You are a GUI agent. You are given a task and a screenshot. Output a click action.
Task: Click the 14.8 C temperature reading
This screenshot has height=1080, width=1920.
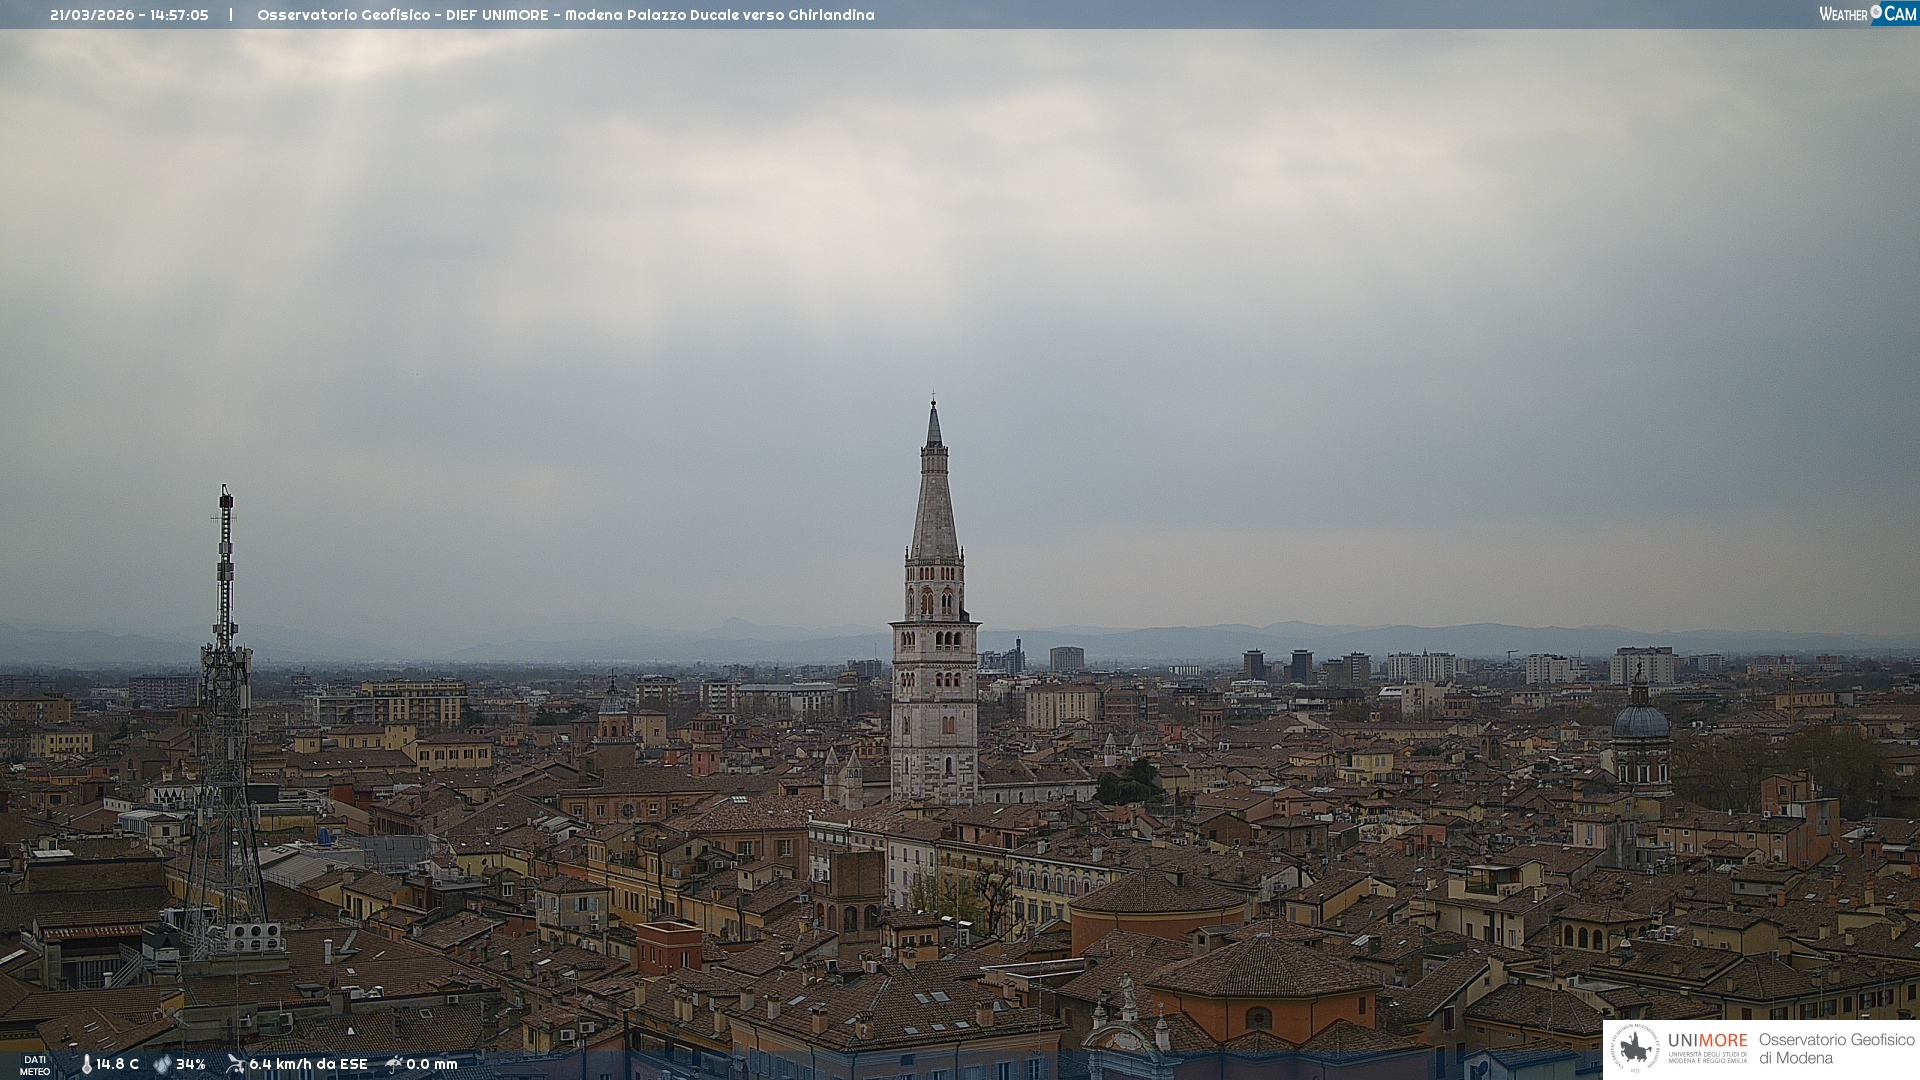pyautogui.click(x=118, y=1064)
